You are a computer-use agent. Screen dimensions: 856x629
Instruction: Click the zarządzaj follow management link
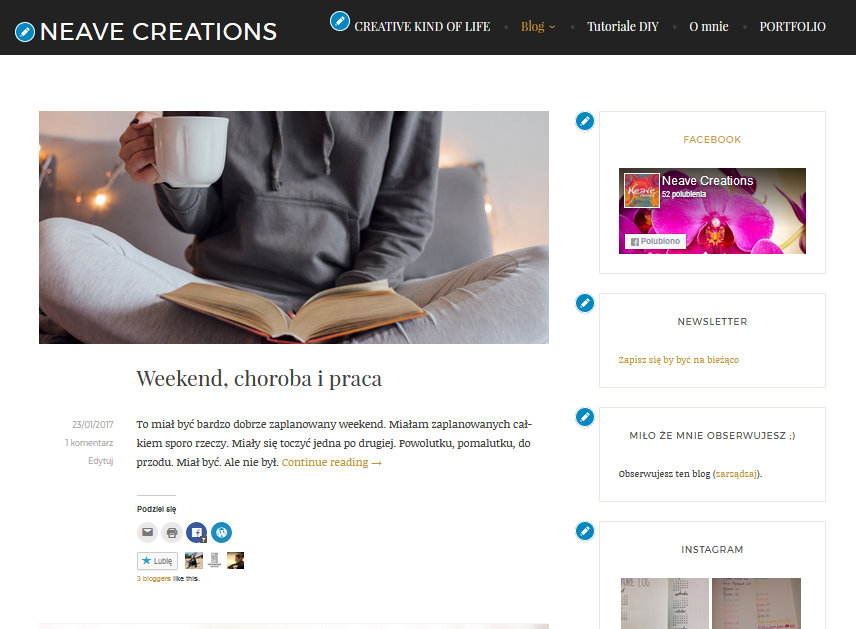(x=736, y=474)
